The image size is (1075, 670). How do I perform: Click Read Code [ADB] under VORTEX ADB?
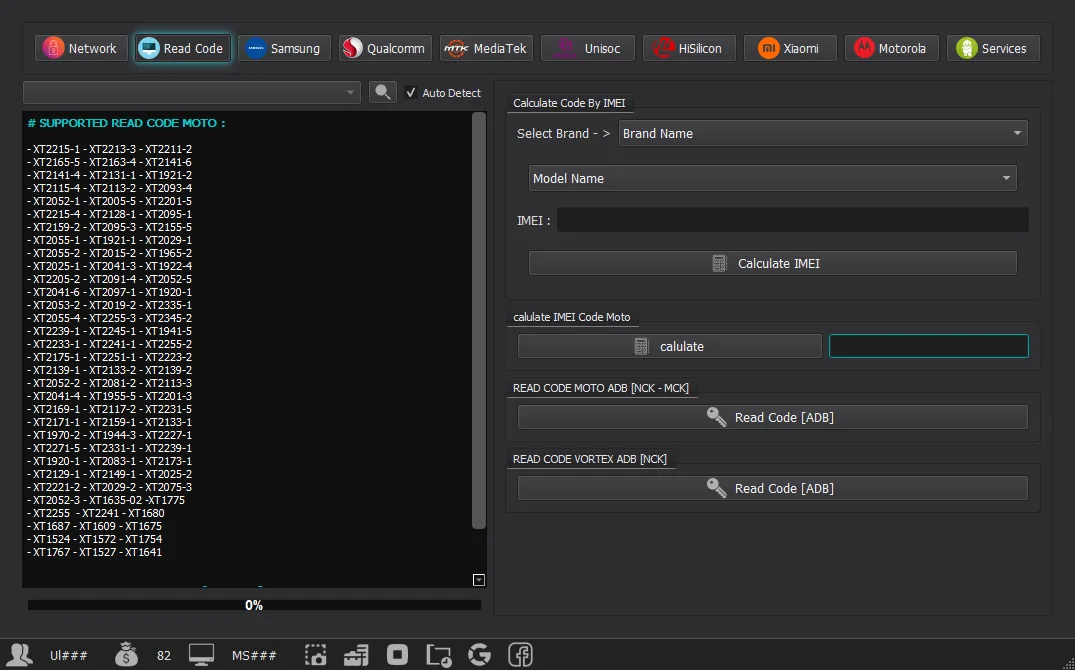pos(773,488)
